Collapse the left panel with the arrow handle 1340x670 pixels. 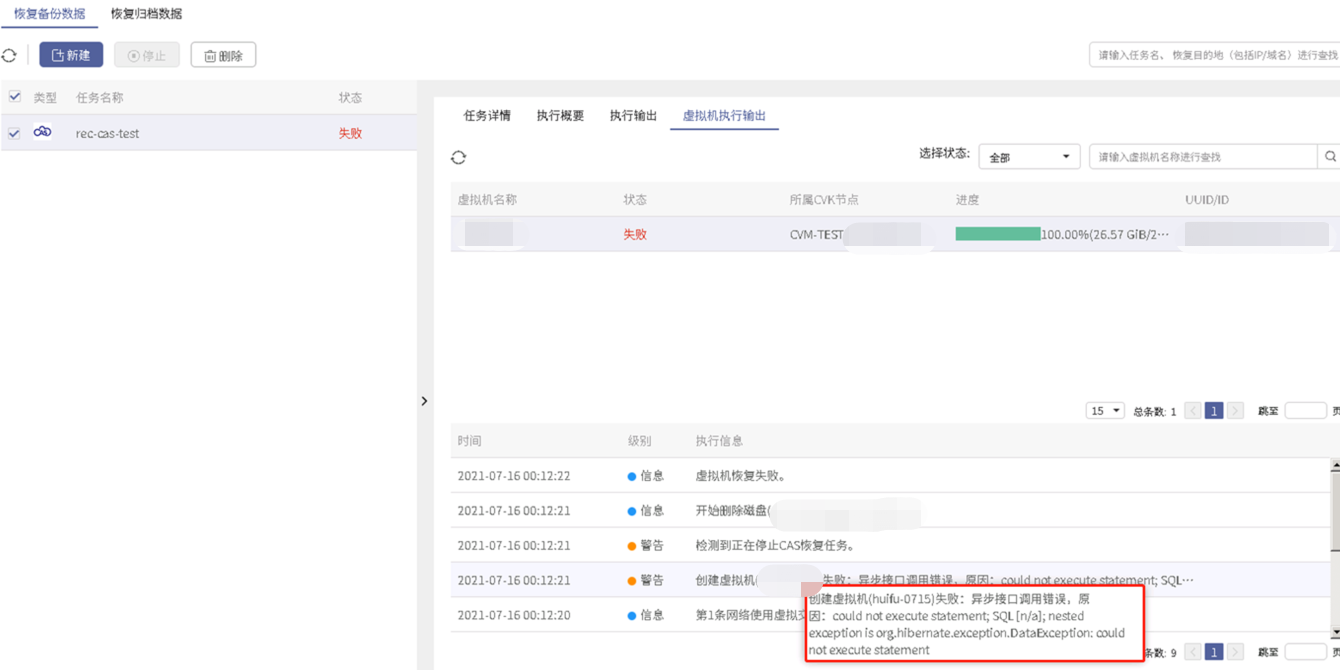[424, 401]
